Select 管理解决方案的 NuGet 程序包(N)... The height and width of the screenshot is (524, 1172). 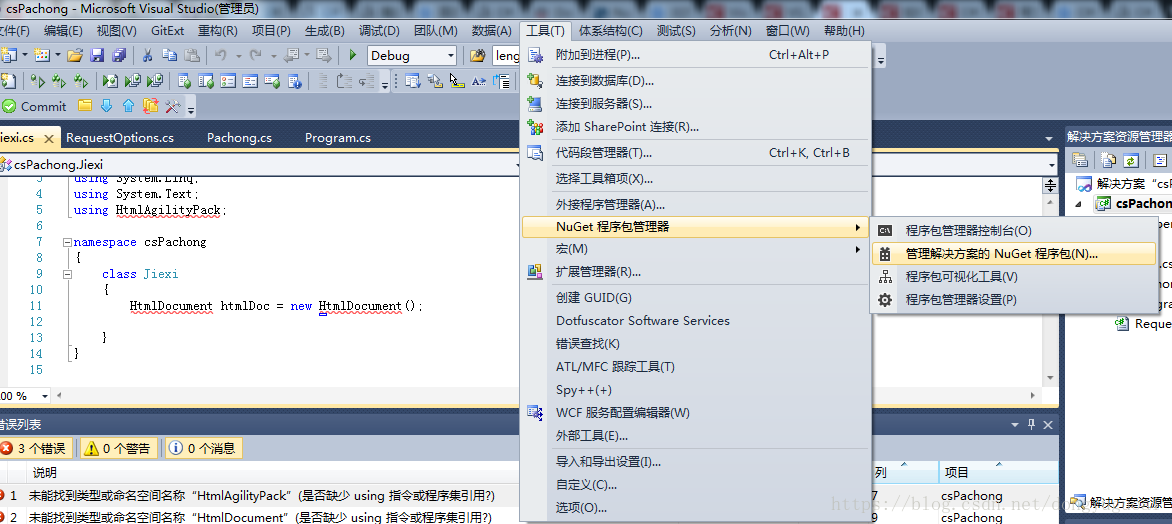click(1014, 253)
